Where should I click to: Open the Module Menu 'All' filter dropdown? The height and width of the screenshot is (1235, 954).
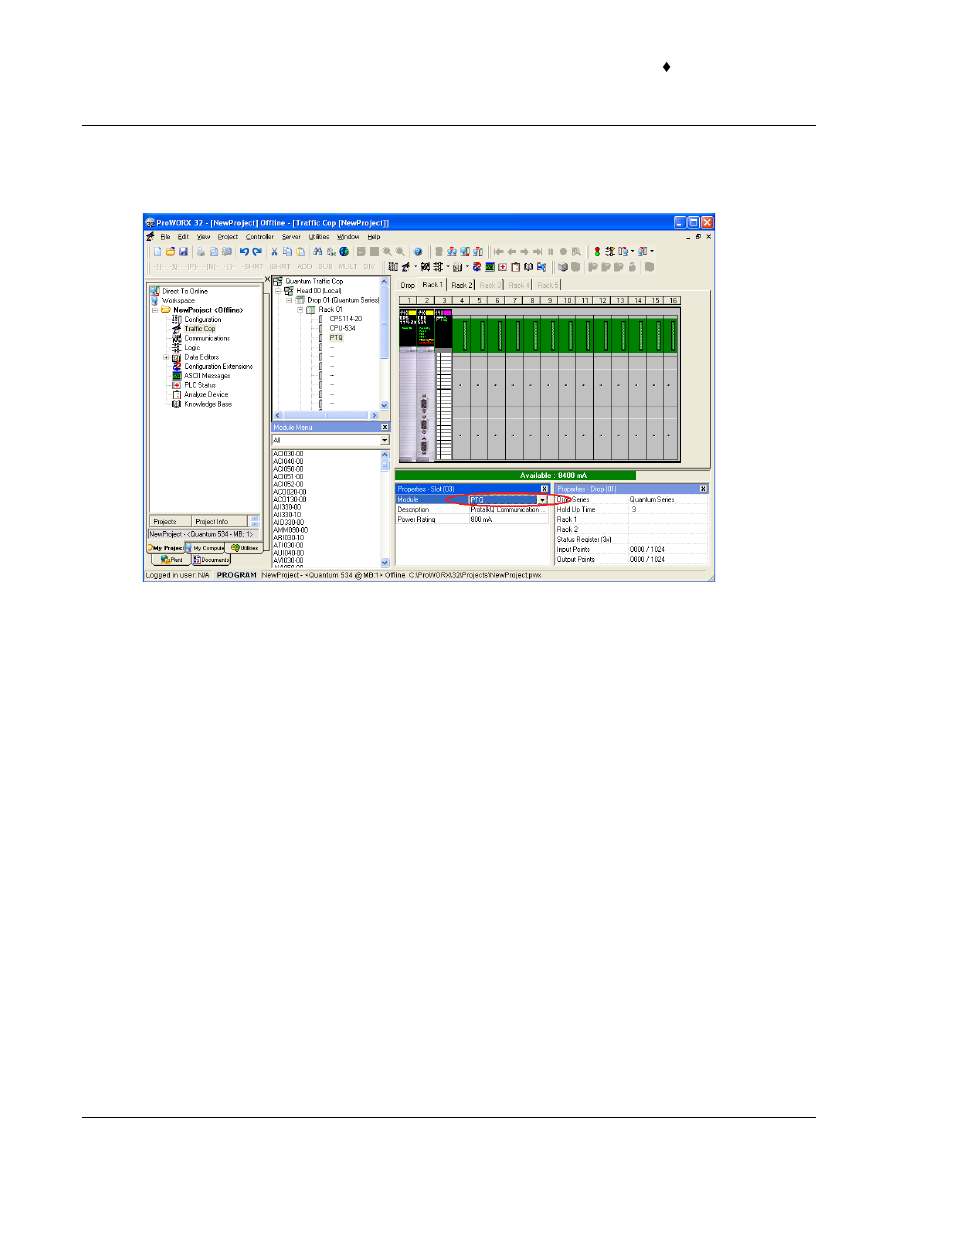[384, 440]
